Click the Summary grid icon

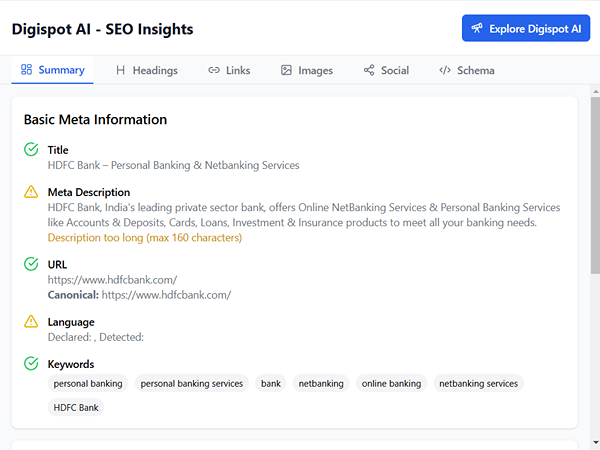26,70
